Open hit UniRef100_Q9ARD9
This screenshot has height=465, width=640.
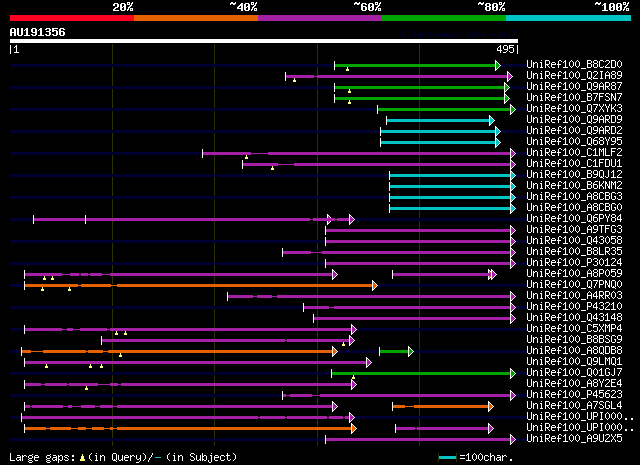(574, 119)
